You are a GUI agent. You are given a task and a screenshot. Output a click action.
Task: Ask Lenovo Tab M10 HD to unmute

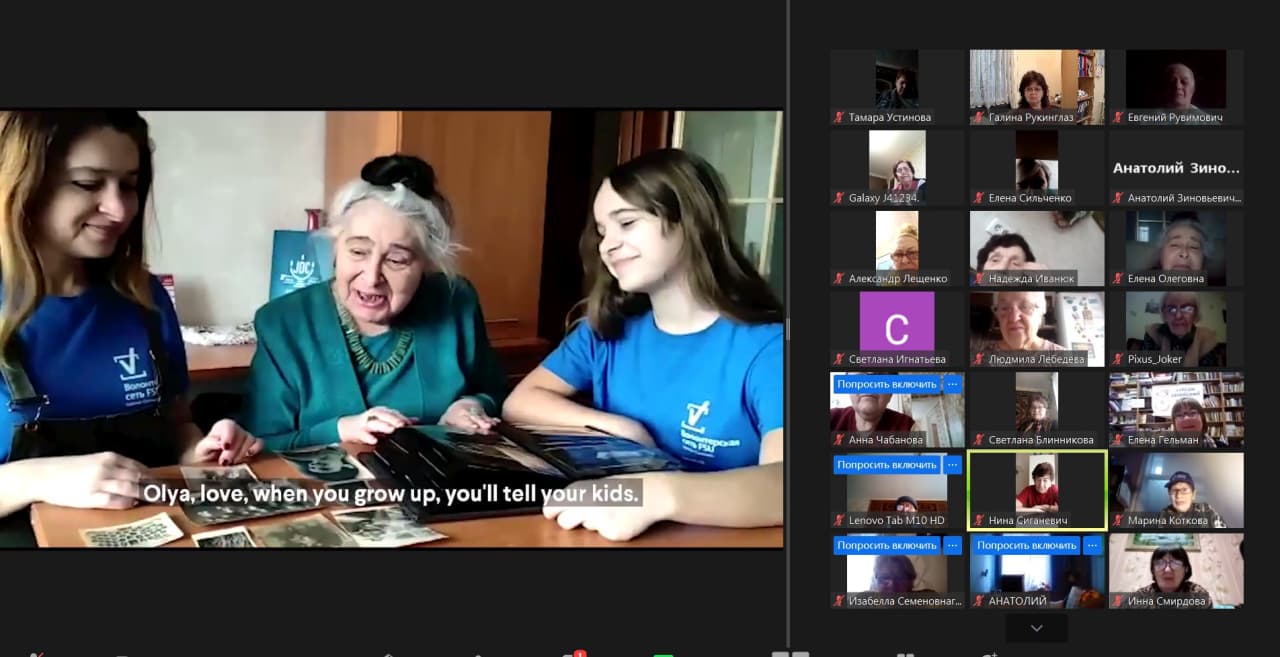886,465
